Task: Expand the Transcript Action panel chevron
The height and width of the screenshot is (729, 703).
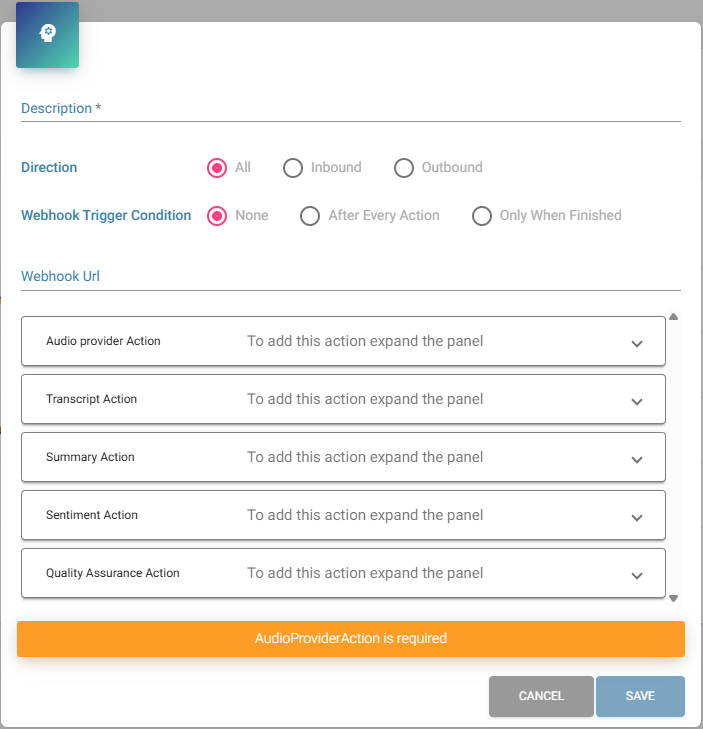Action: pos(637,401)
